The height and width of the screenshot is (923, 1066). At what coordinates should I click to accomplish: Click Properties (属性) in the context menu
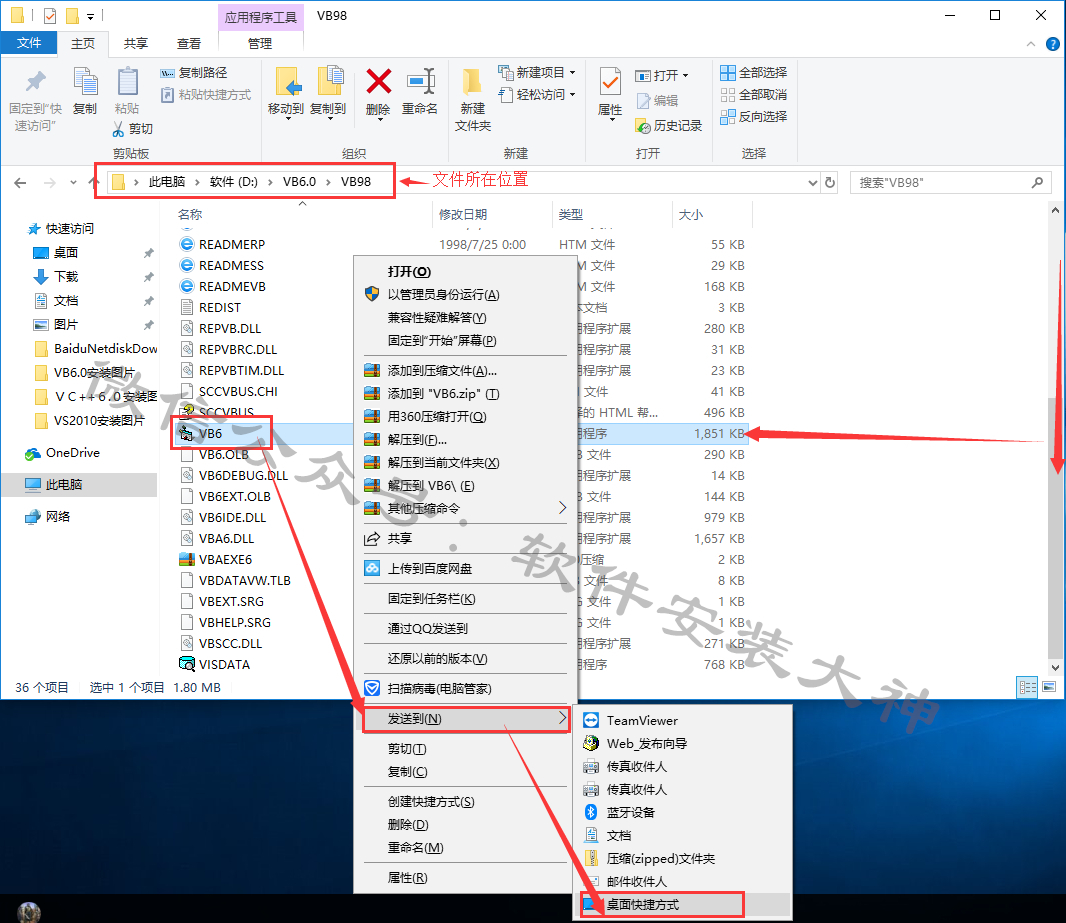point(465,878)
